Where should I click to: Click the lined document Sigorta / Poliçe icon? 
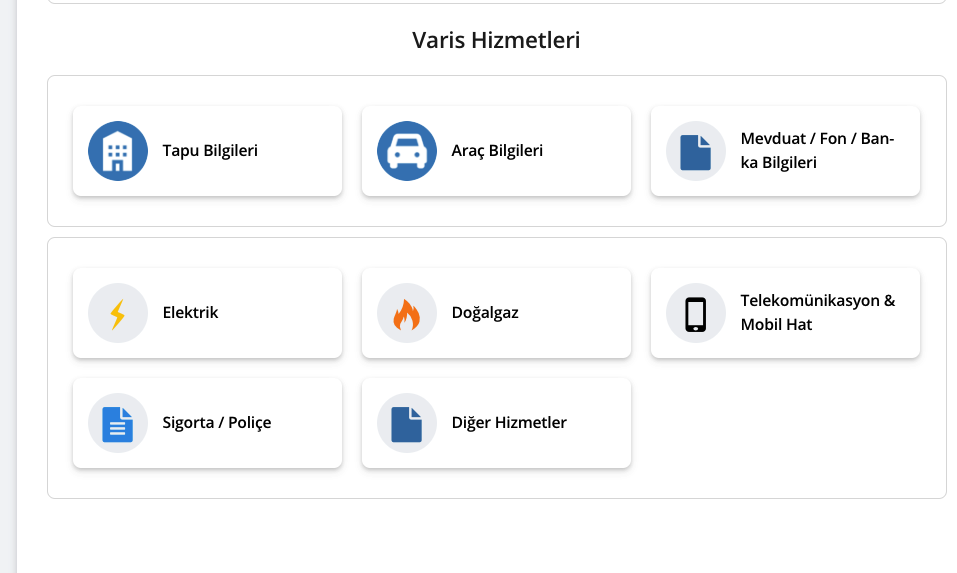click(118, 423)
